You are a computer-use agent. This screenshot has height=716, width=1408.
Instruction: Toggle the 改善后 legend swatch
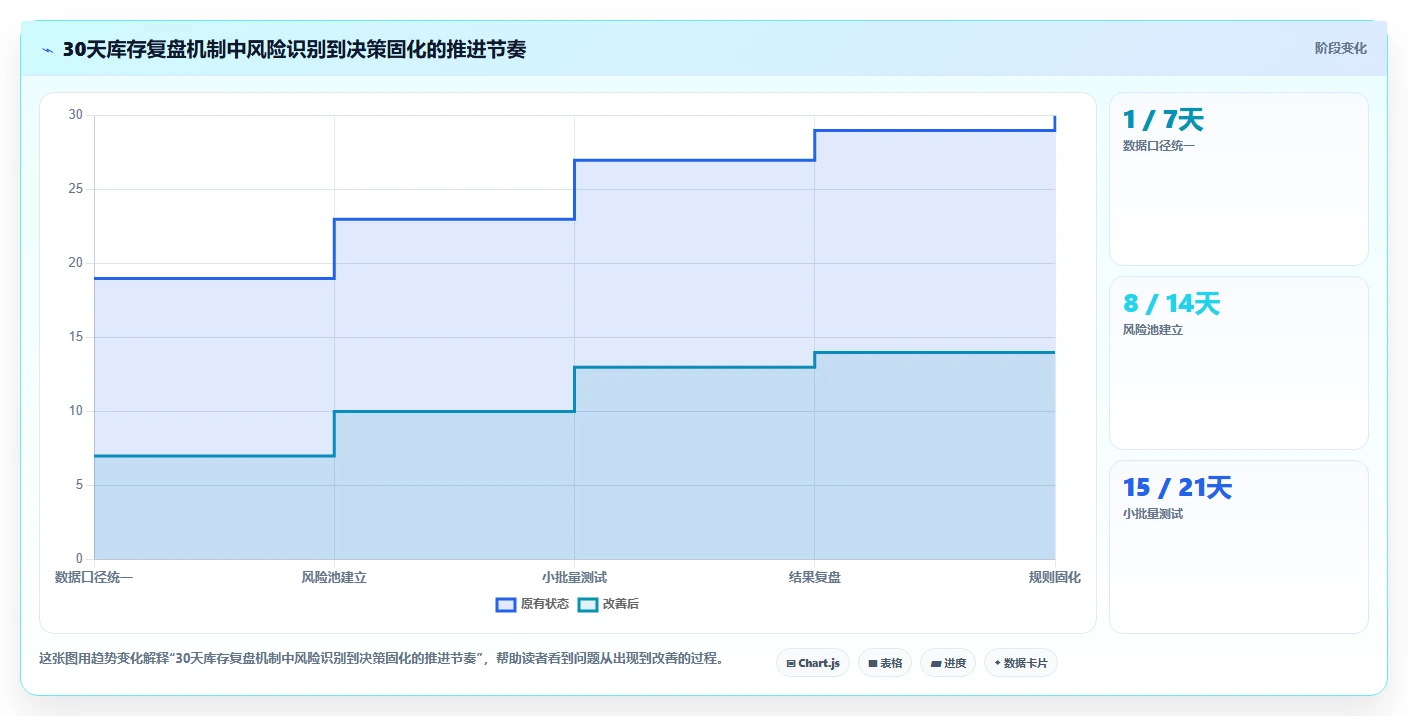[588, 604]
